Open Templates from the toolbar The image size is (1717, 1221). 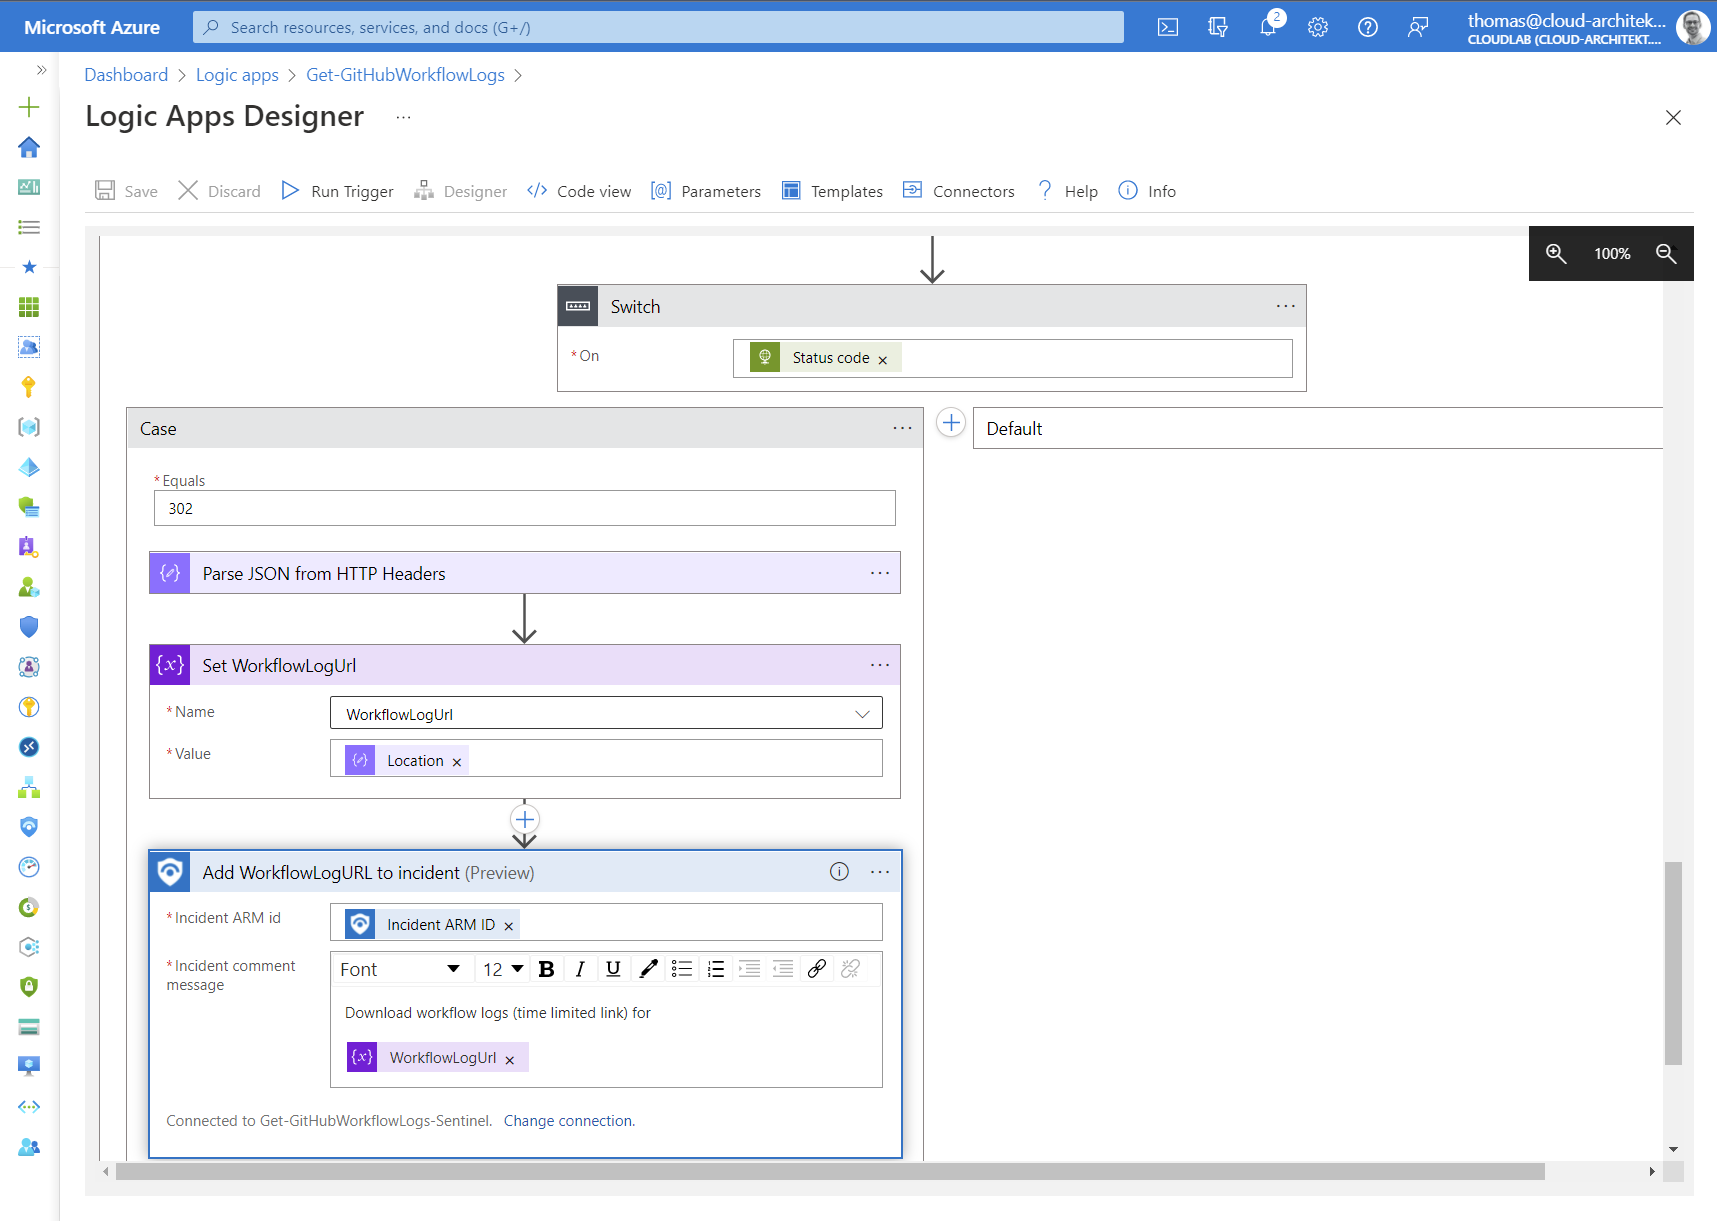click(832, 191)
